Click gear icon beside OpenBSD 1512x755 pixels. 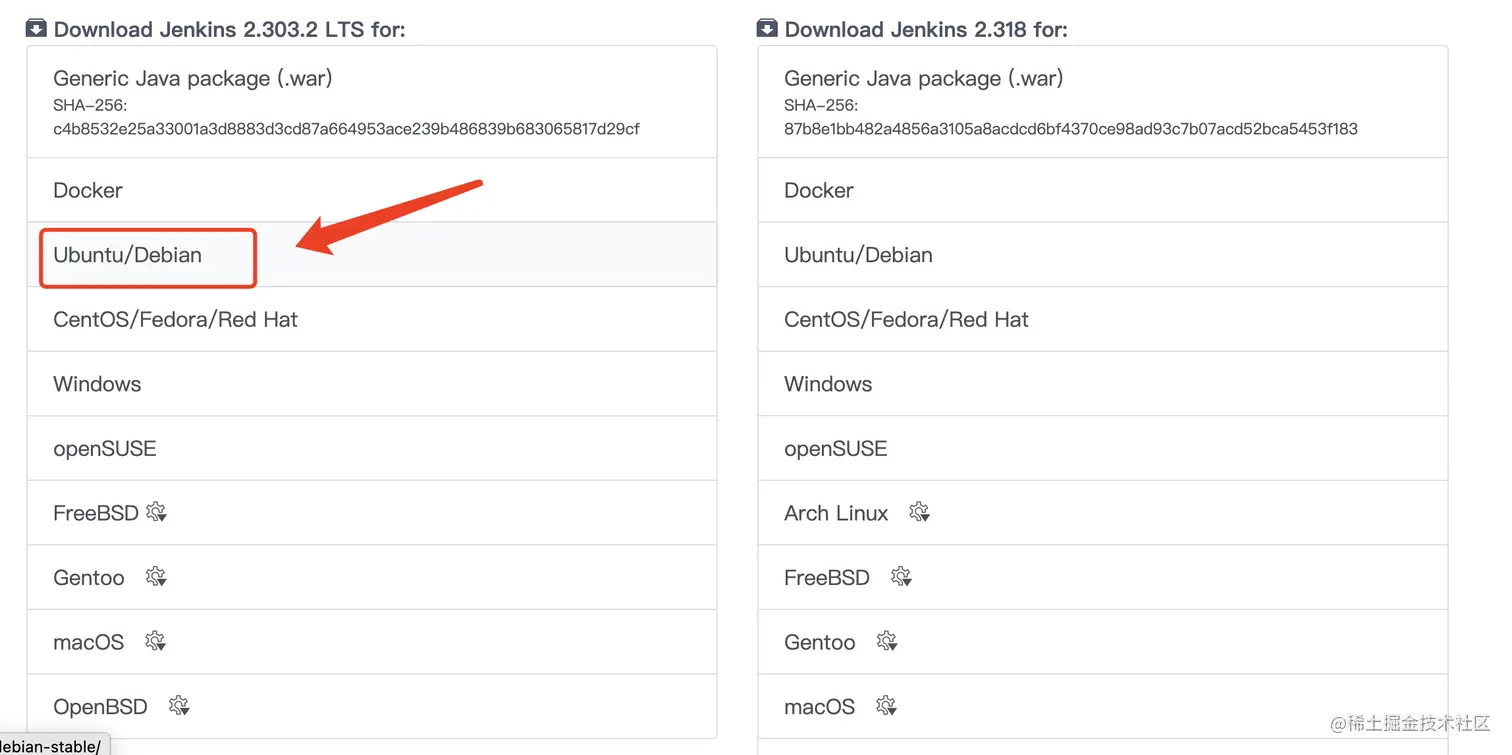(179, 706)
